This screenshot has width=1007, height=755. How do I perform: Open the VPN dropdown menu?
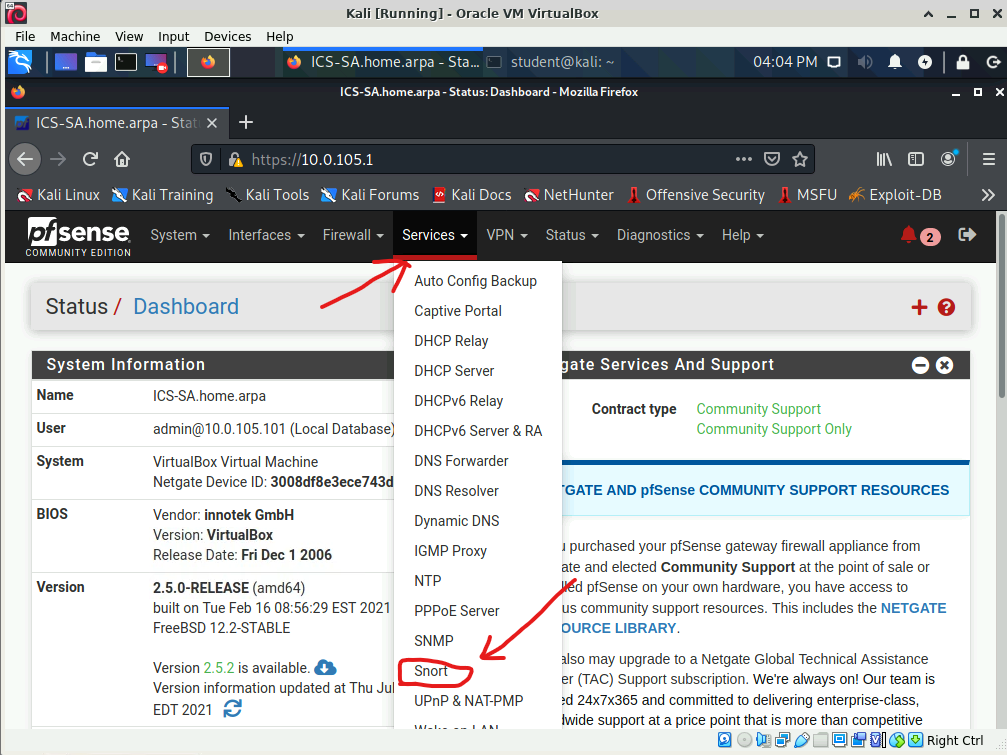[x=507, y=235]
